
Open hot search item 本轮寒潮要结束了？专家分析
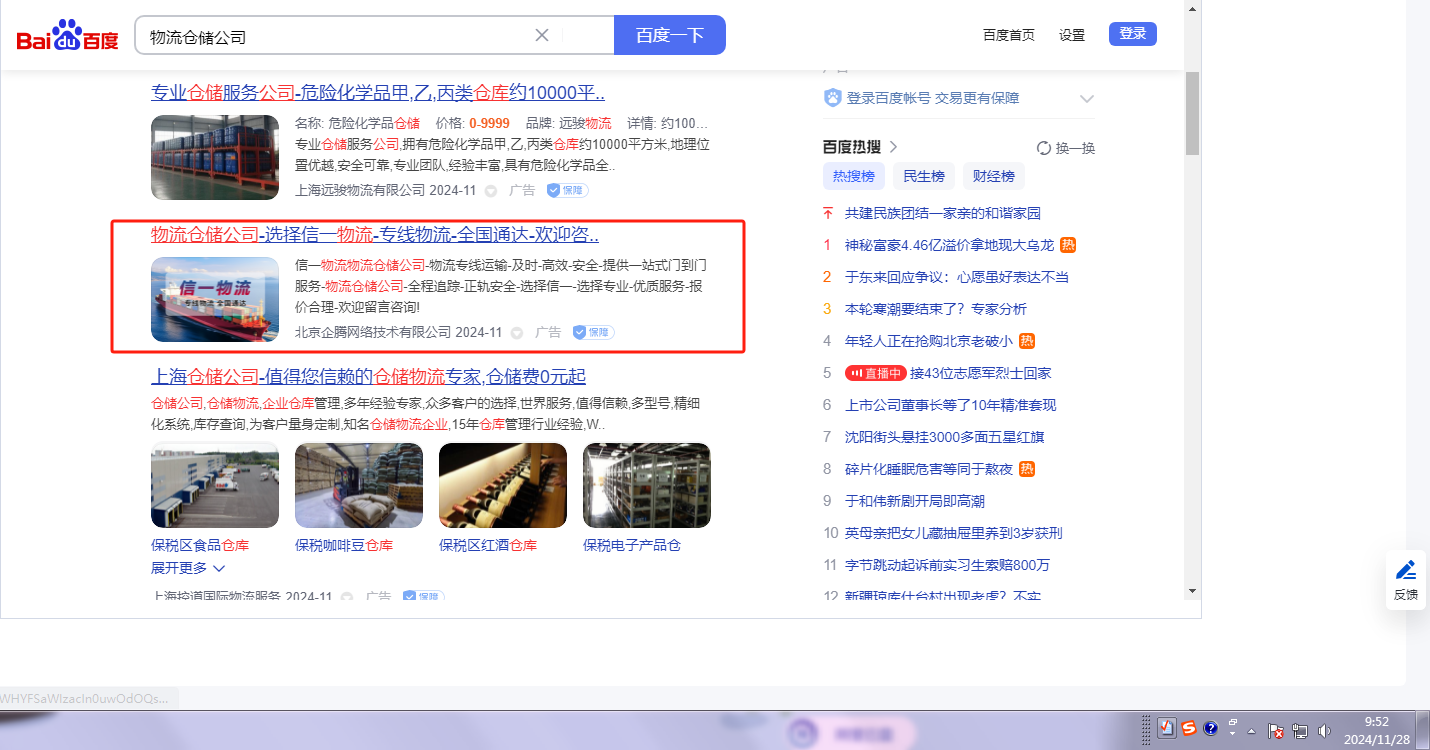(x=935, y=309)
